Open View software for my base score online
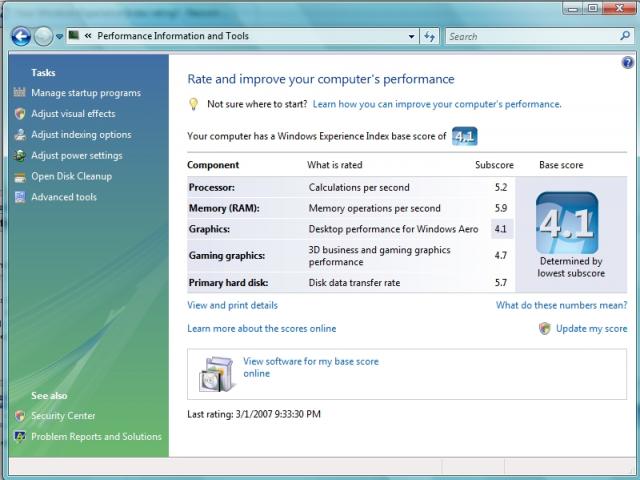Screen dimensions: 640x480 pos(311,367)
